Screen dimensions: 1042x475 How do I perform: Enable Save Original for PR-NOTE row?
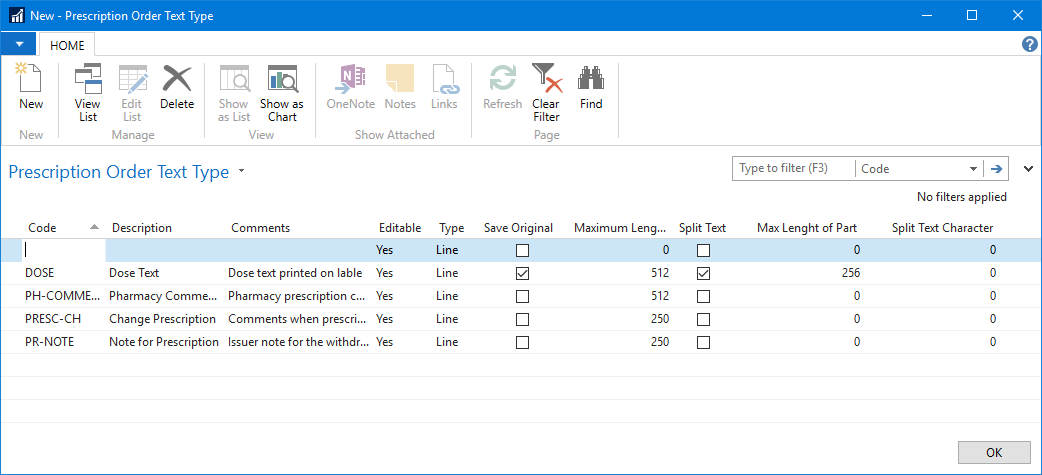(x=522, y=342)
